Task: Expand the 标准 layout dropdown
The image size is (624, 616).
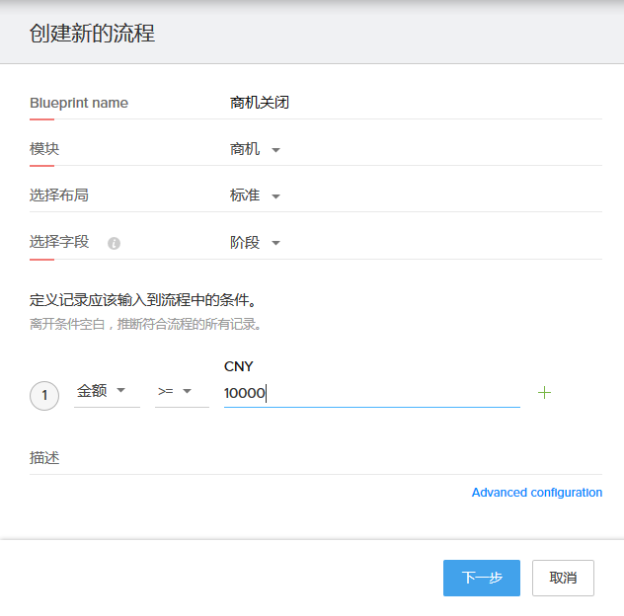Action: pyautogui.click(x=255, y=196)
